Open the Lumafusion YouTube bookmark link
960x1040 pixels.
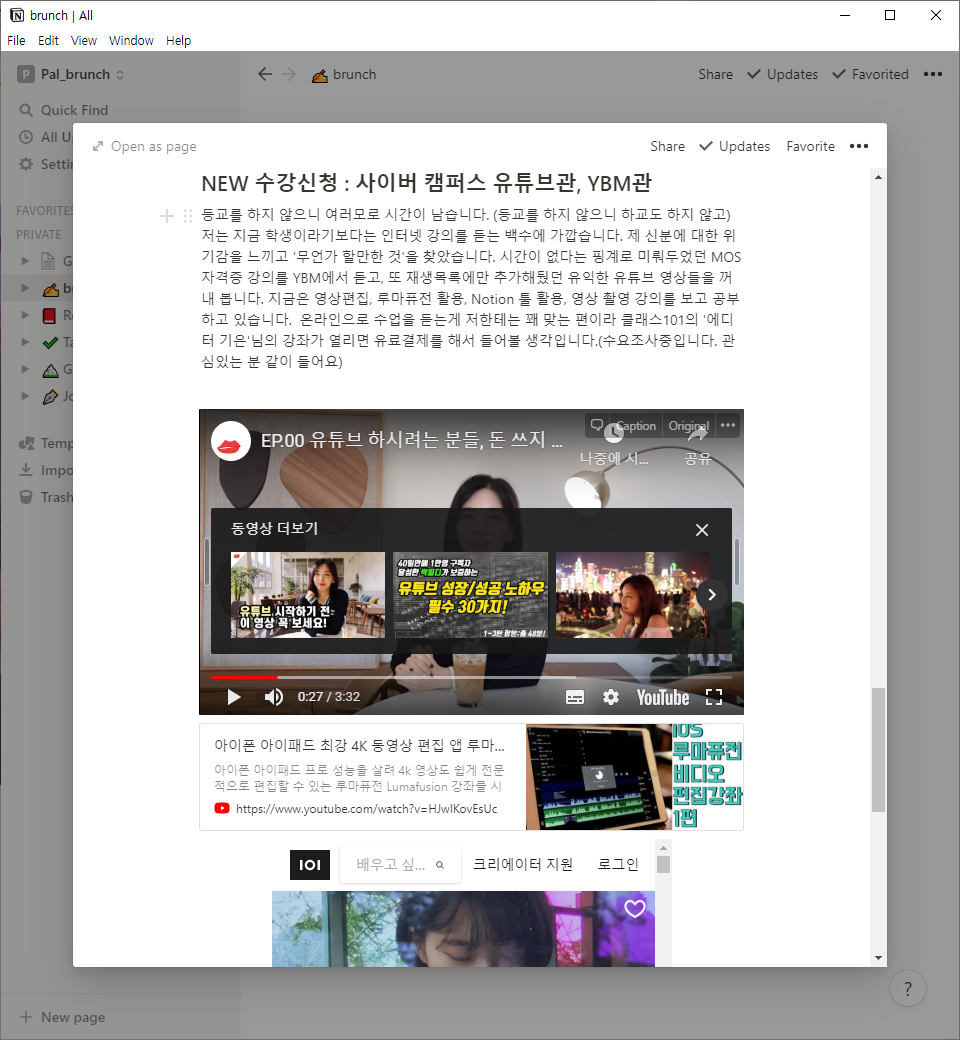click(471, 777)
